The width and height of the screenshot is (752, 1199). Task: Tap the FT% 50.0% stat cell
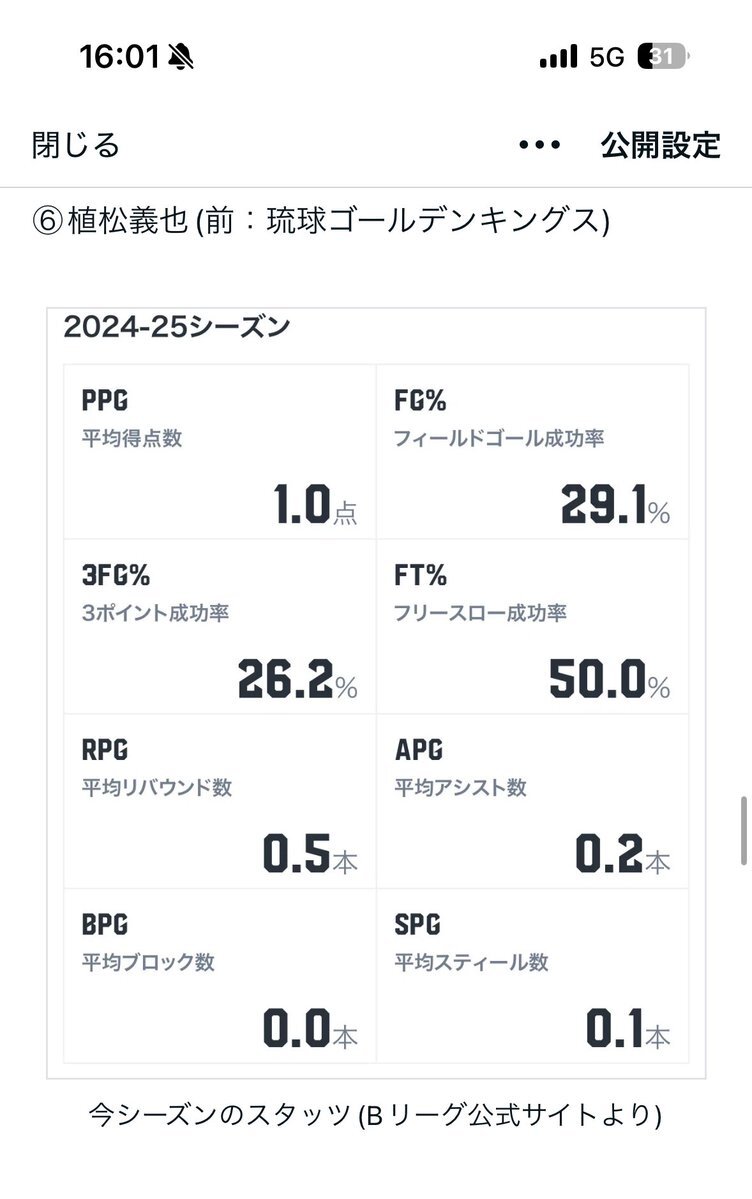point(532,626)
